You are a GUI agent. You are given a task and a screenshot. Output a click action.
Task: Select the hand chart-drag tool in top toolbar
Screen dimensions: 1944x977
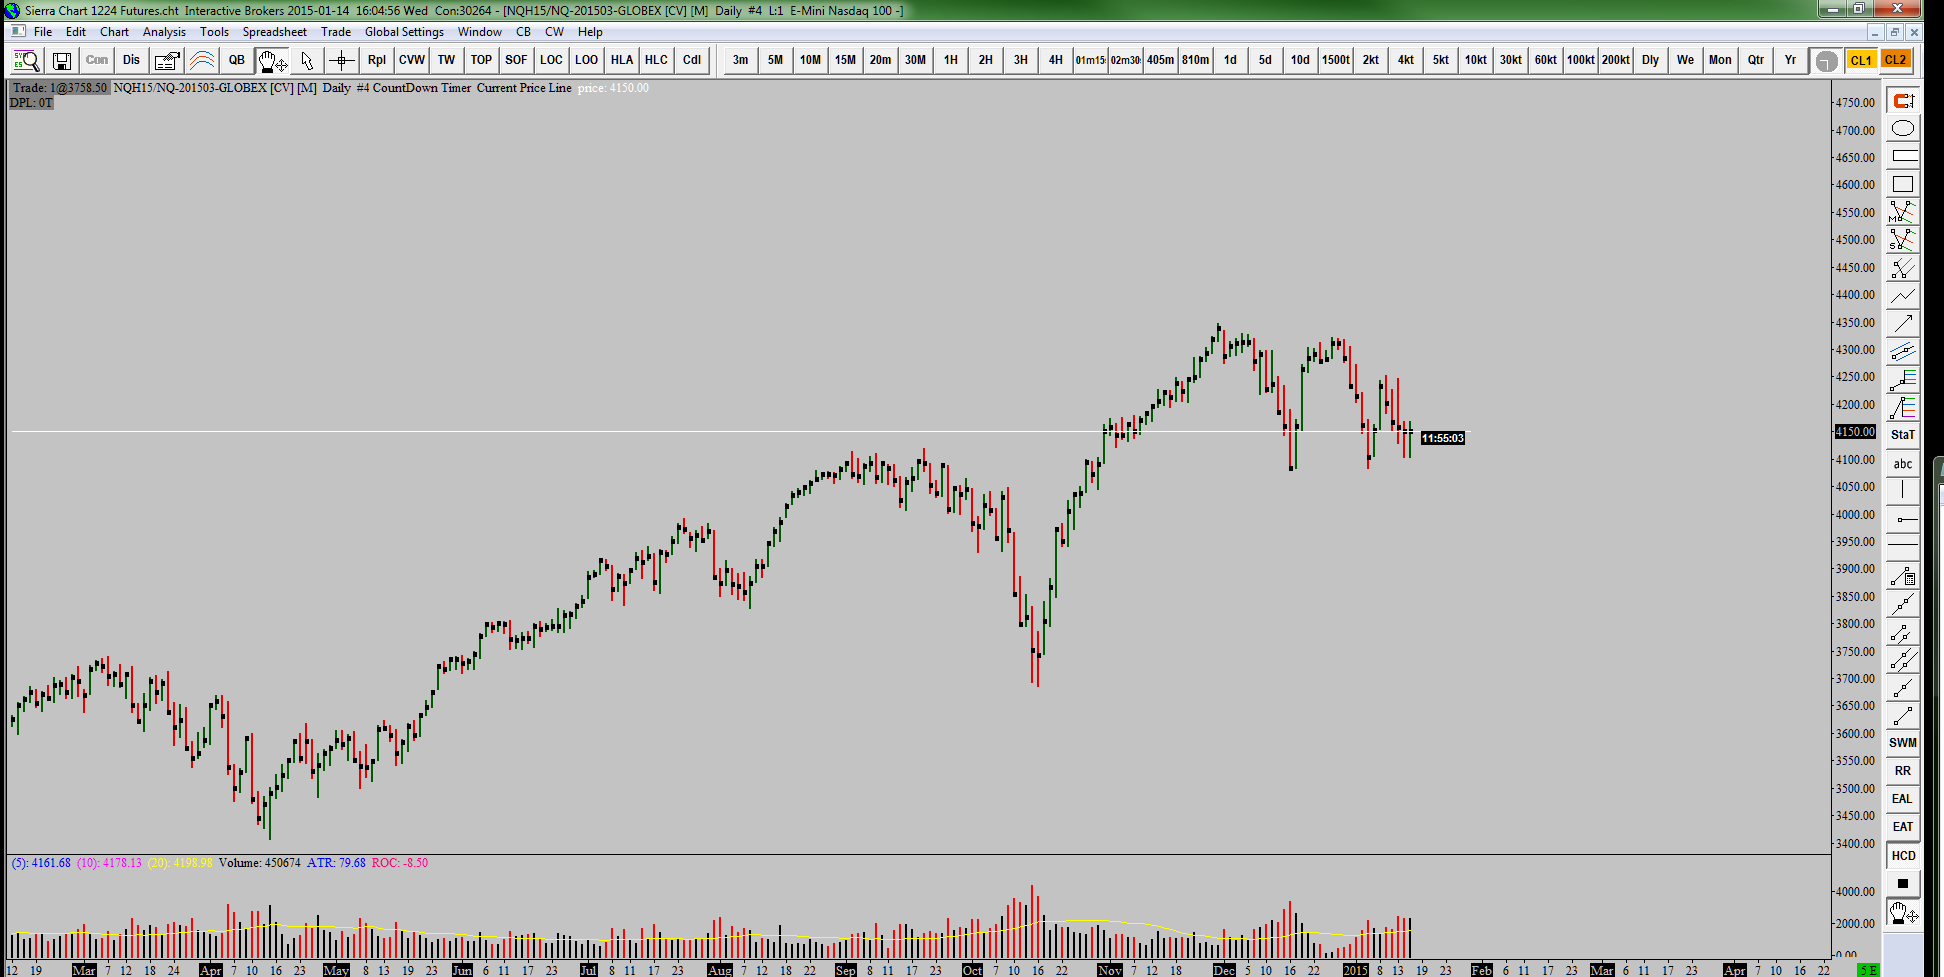point(272,60)
